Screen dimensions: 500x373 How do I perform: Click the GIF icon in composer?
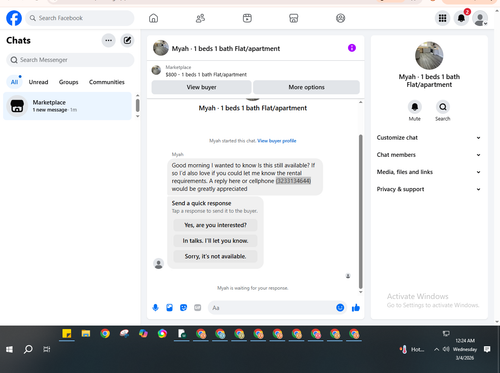(x=198, y=308)
